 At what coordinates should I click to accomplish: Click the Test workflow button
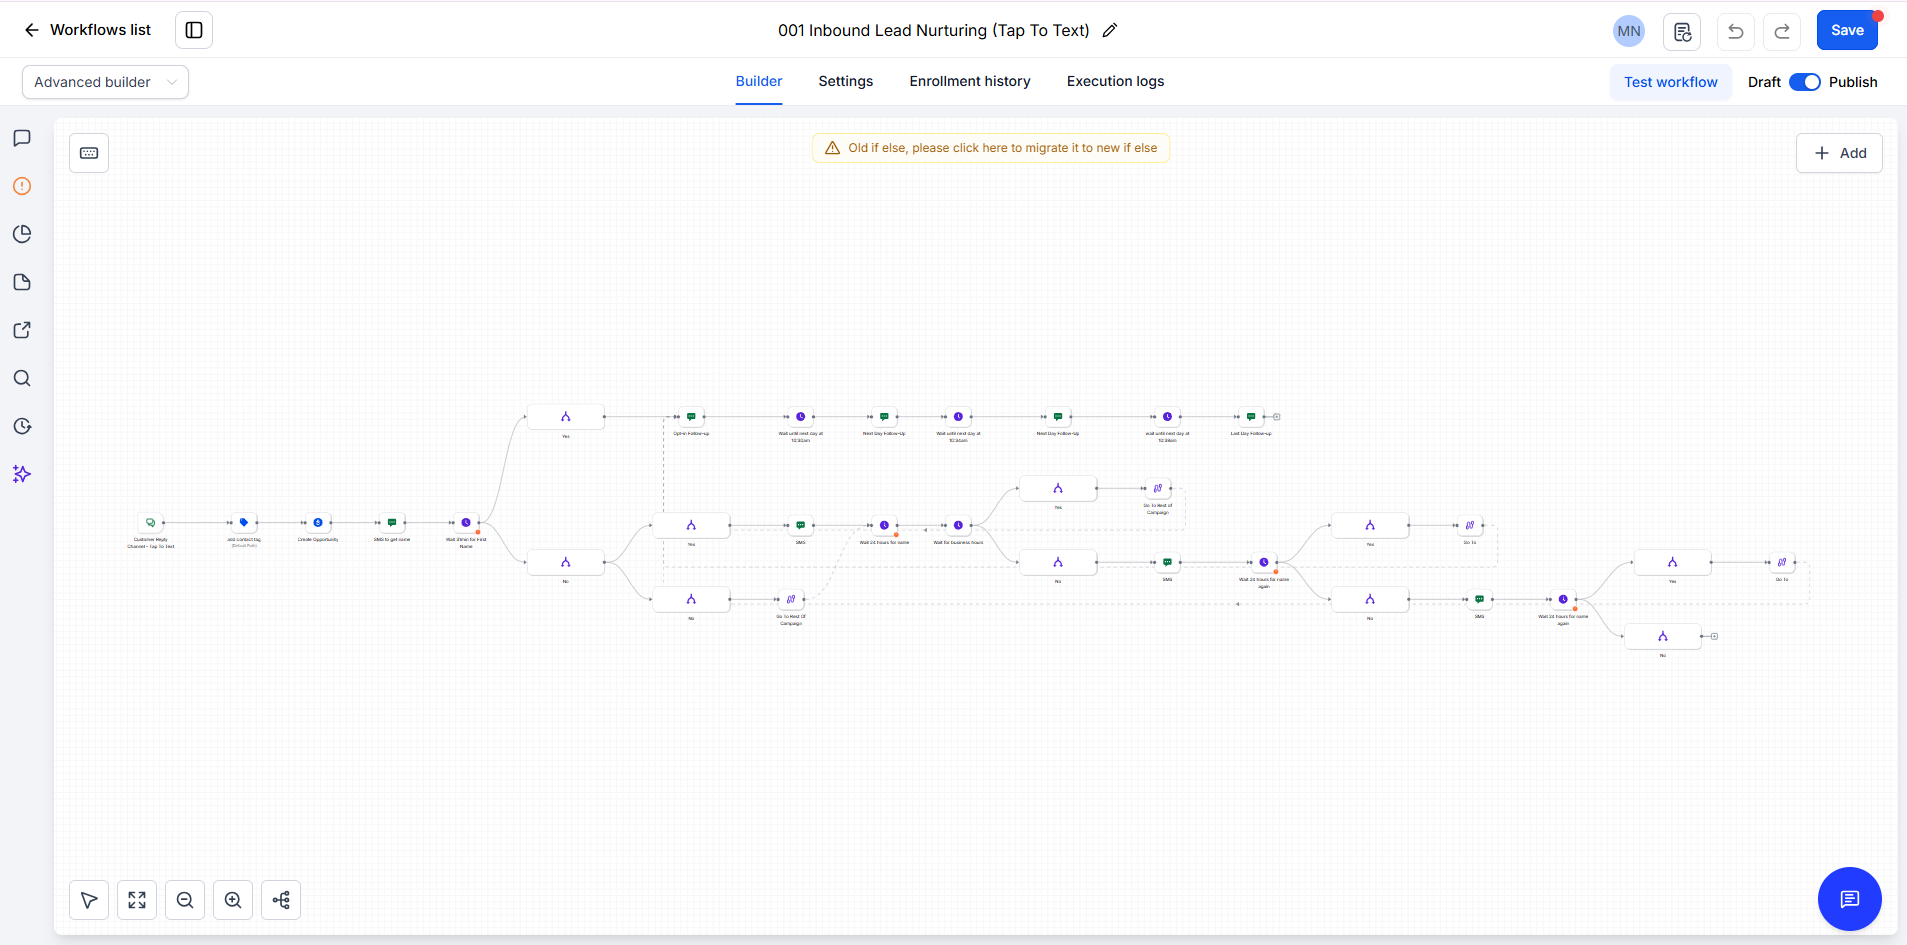(1670, 82)
